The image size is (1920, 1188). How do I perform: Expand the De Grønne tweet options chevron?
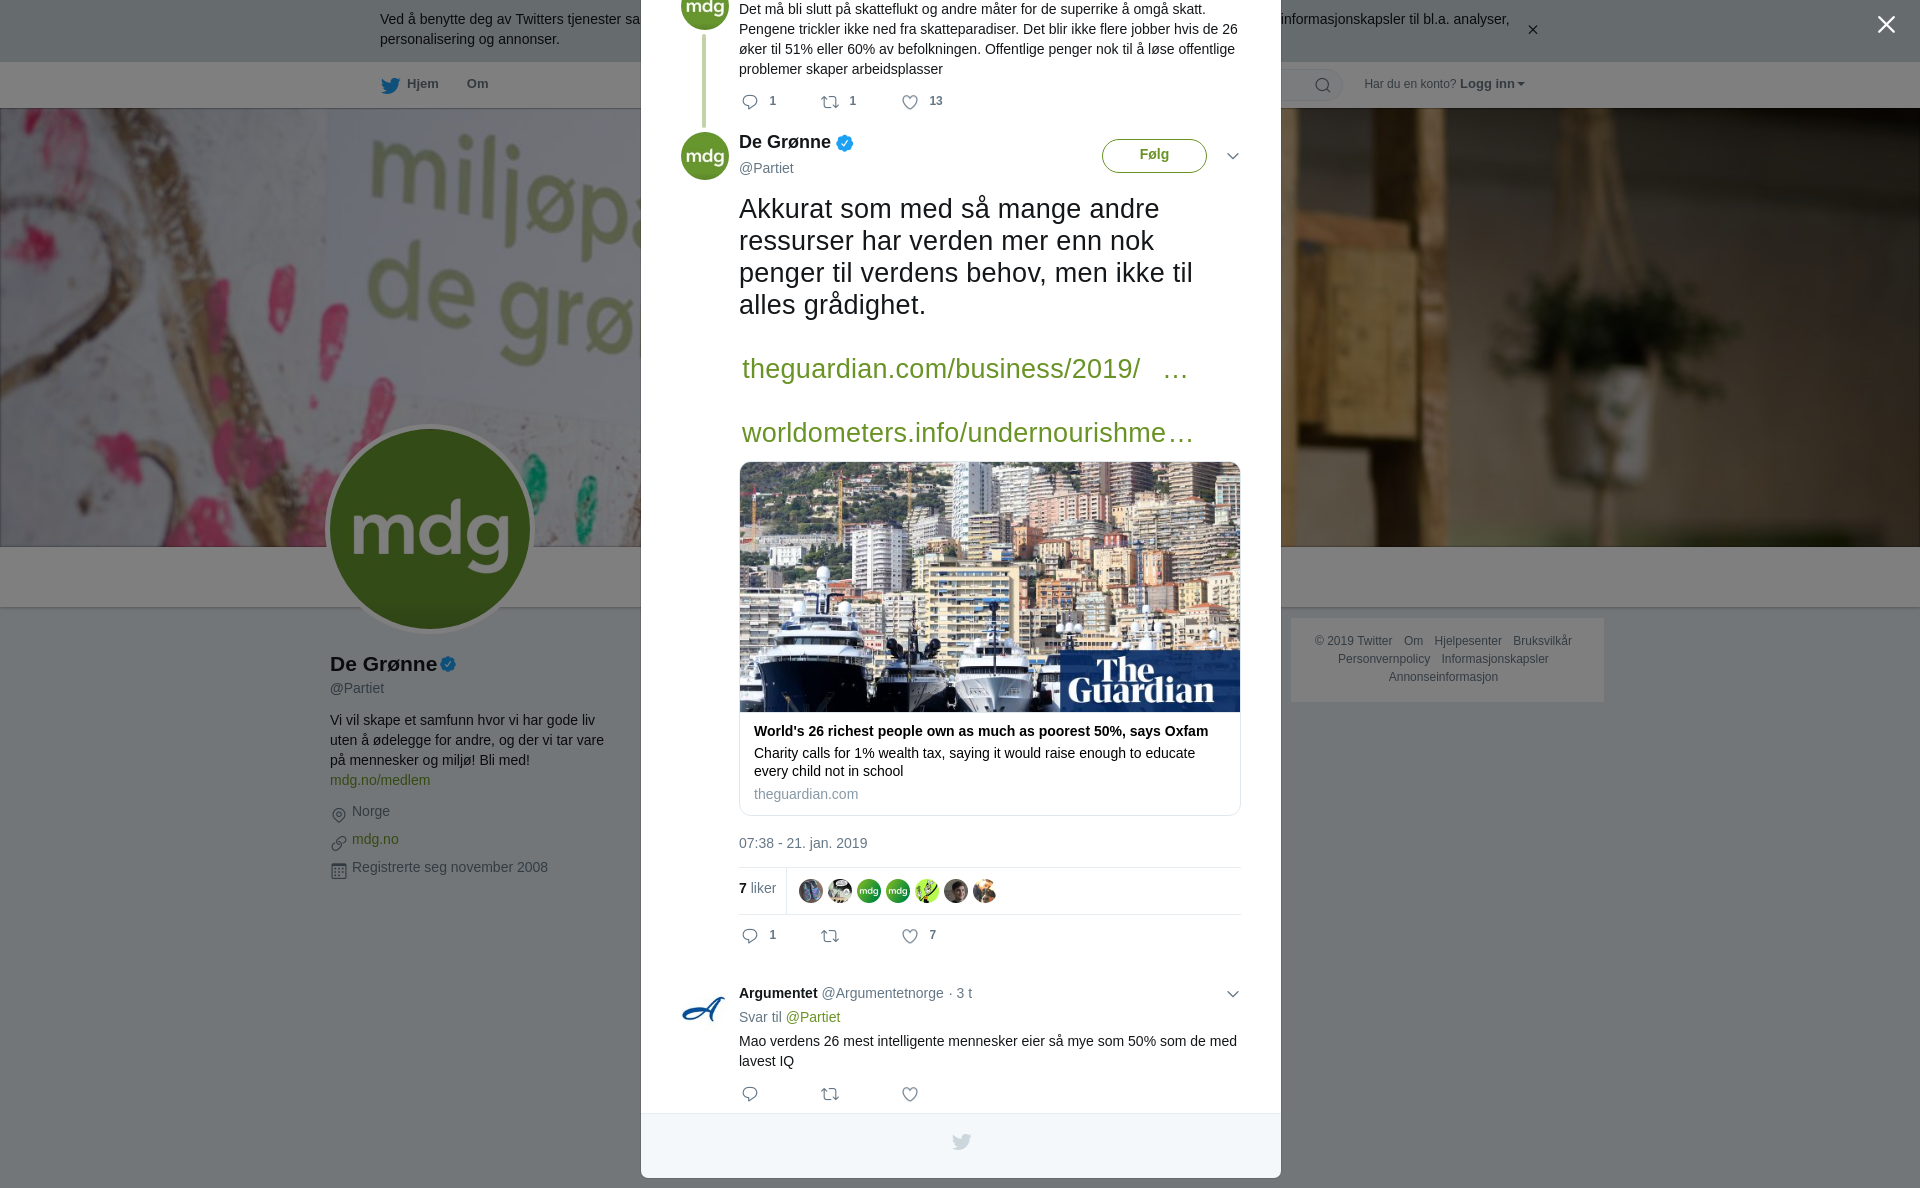(1232, 156)
